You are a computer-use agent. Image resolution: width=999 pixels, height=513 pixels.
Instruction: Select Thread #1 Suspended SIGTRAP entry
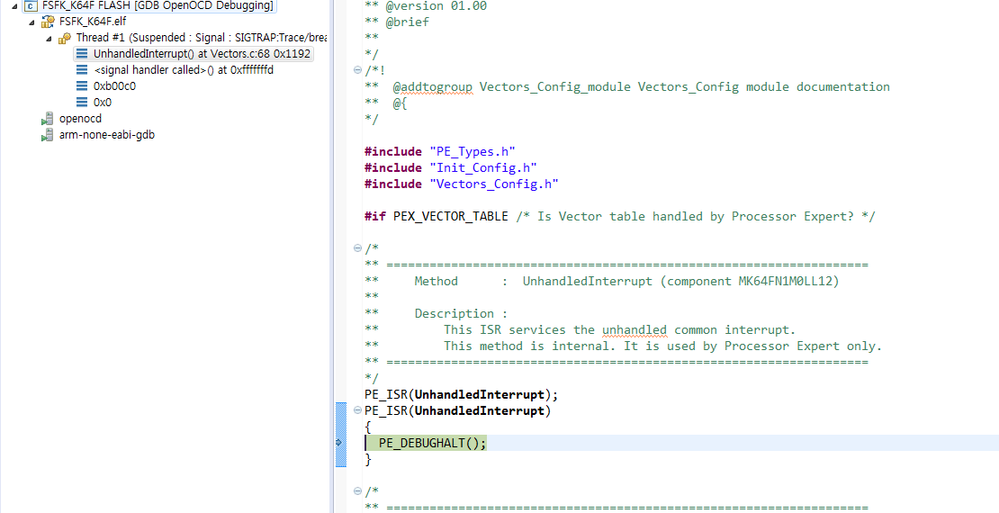(201, 38)
